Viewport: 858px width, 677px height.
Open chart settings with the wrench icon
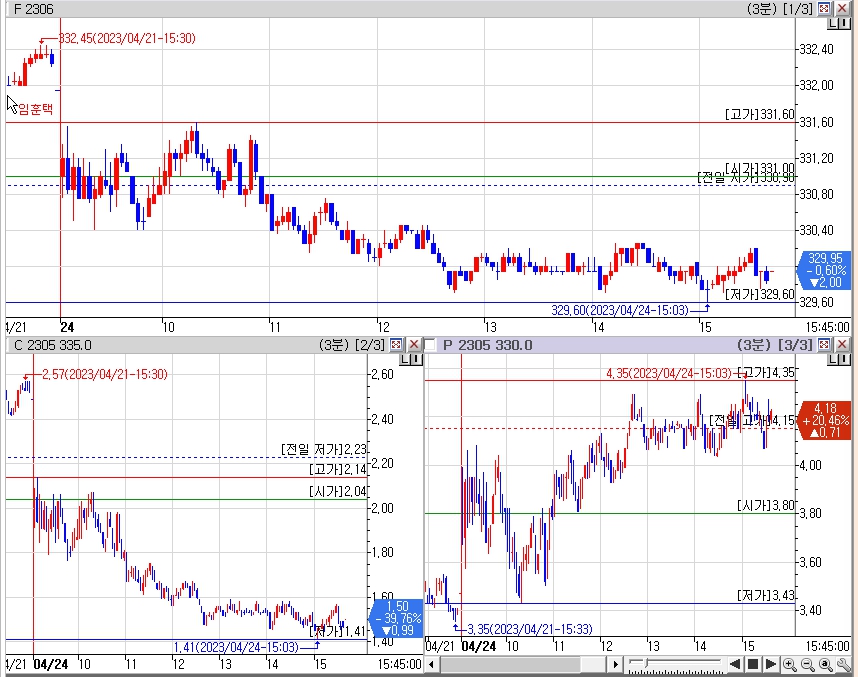[843, 664]
